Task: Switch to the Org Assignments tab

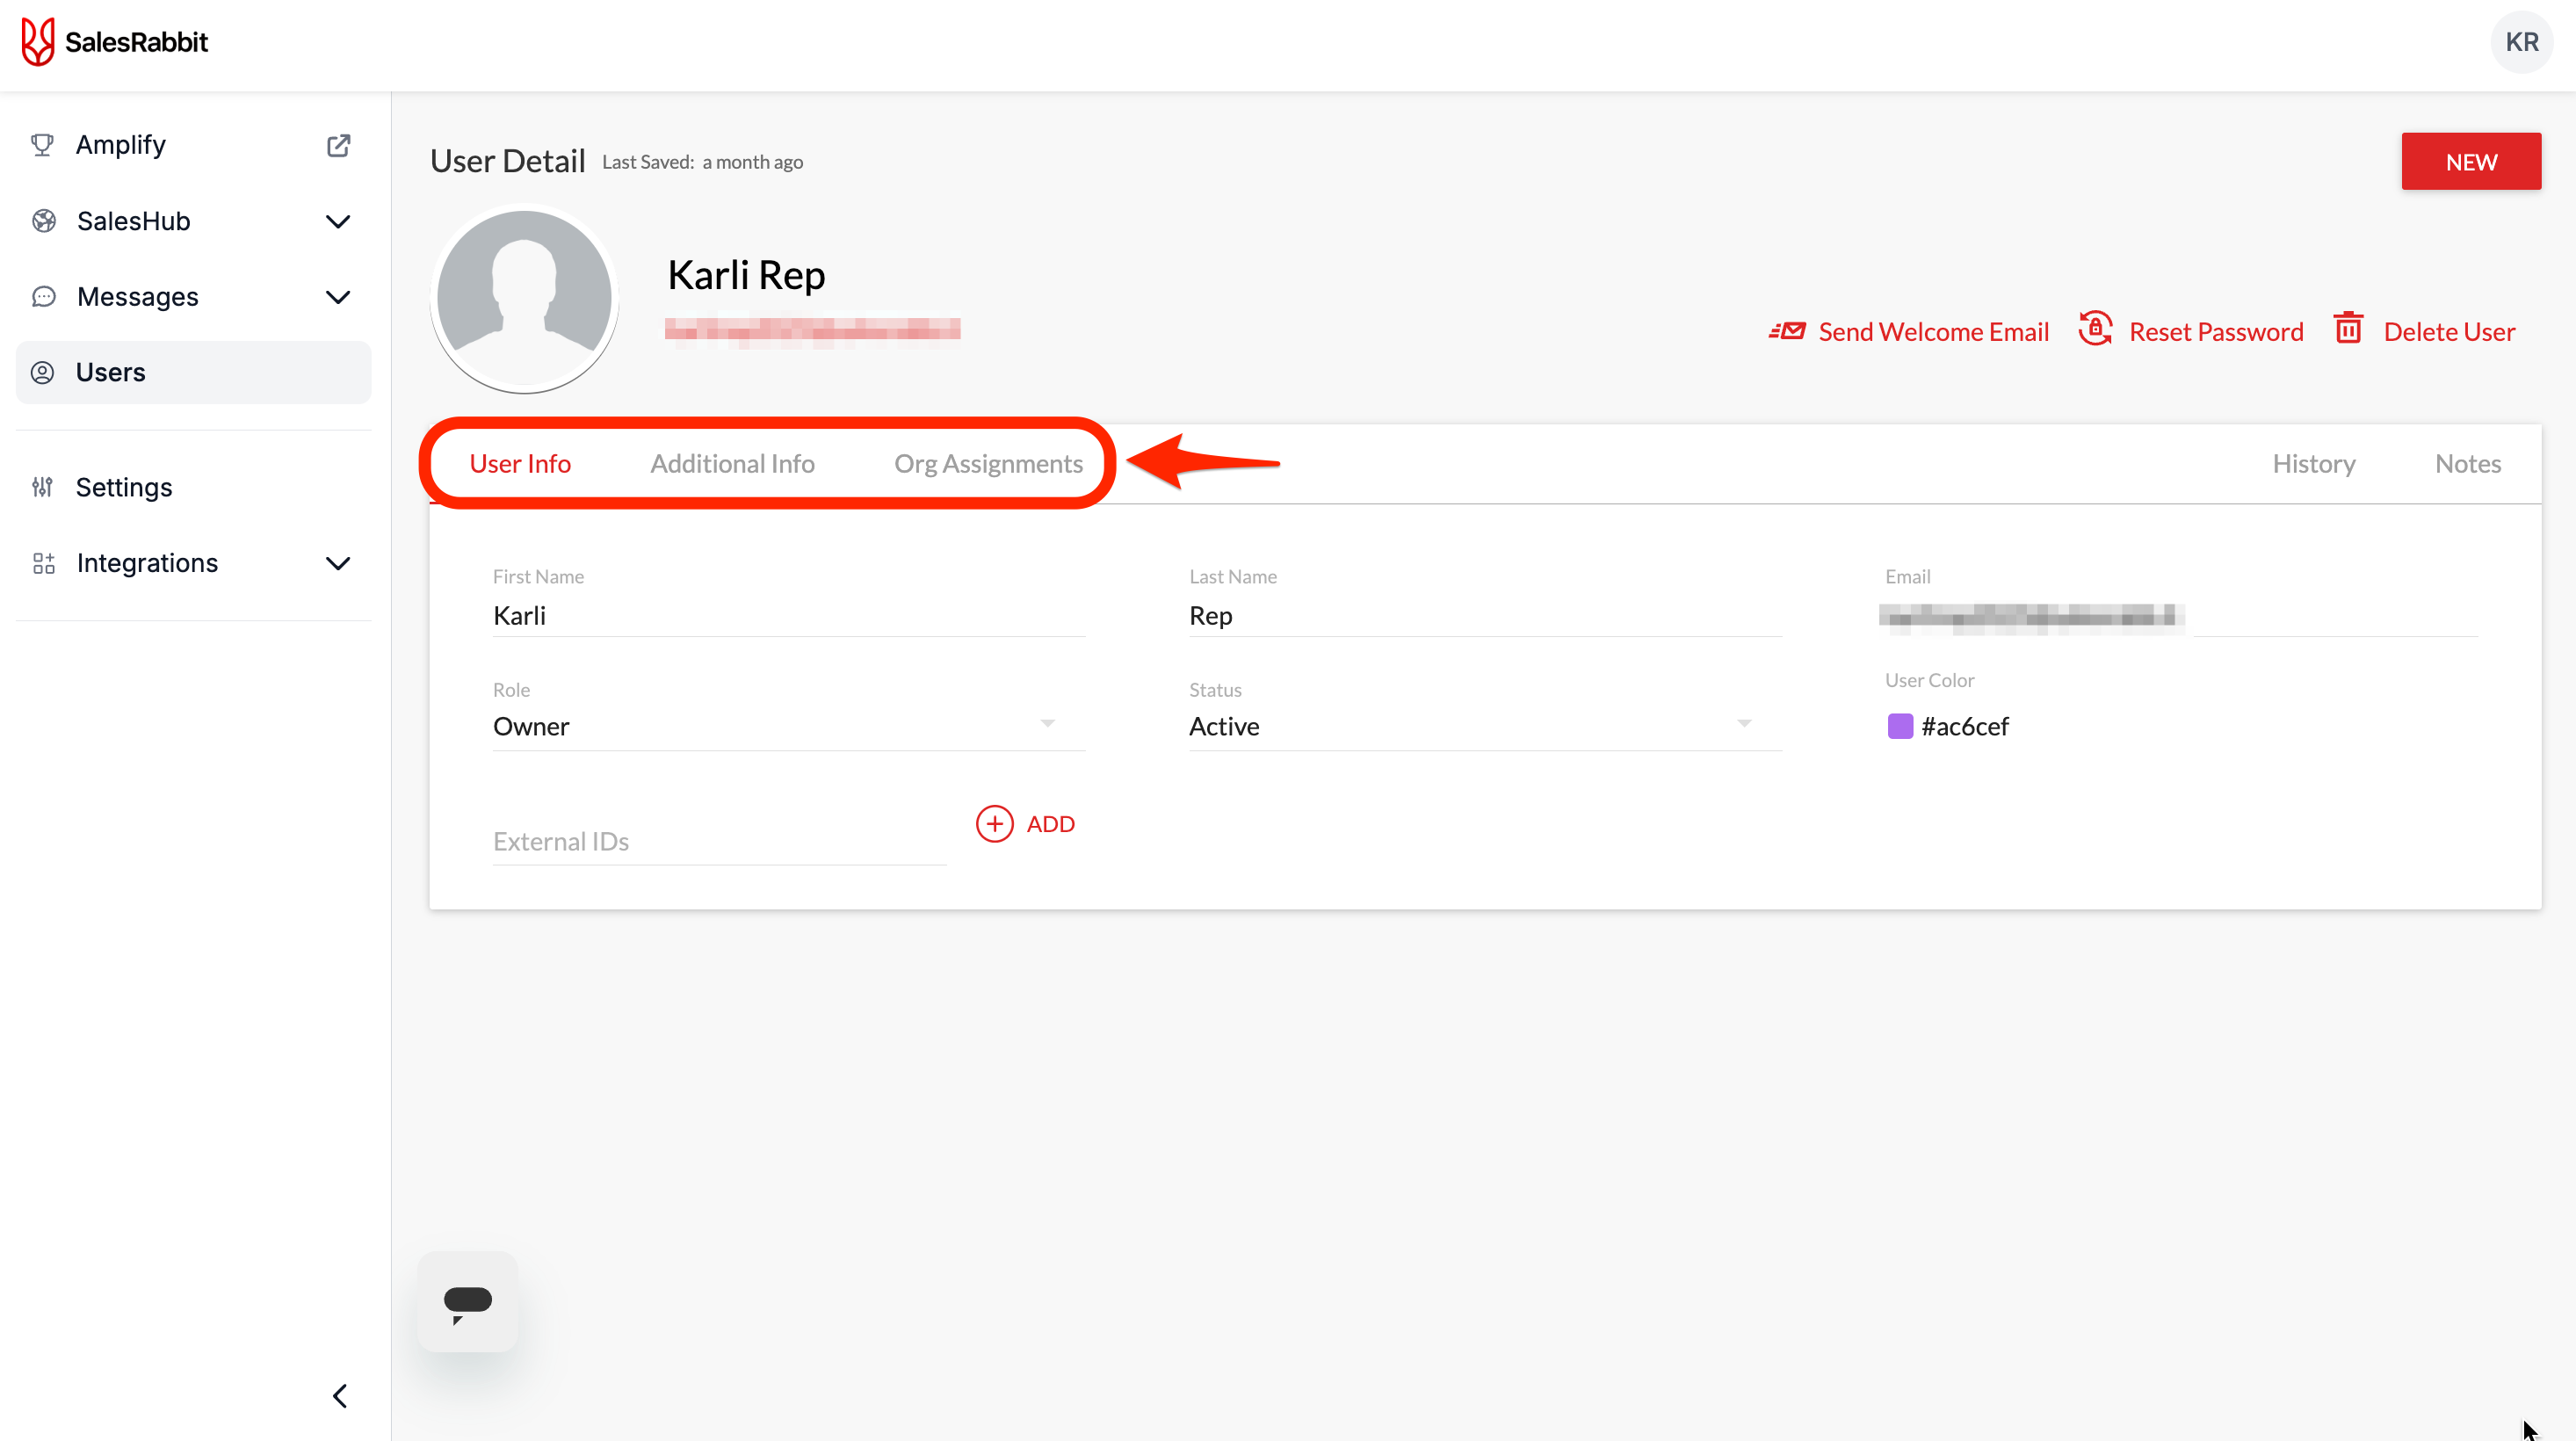Action: [x=988, y=464]
